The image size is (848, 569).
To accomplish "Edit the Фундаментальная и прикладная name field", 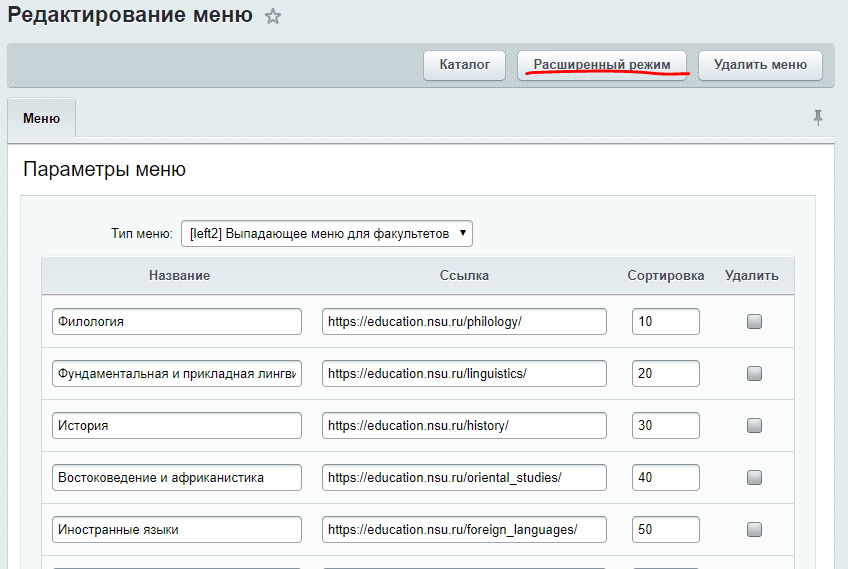I will 177,373.
